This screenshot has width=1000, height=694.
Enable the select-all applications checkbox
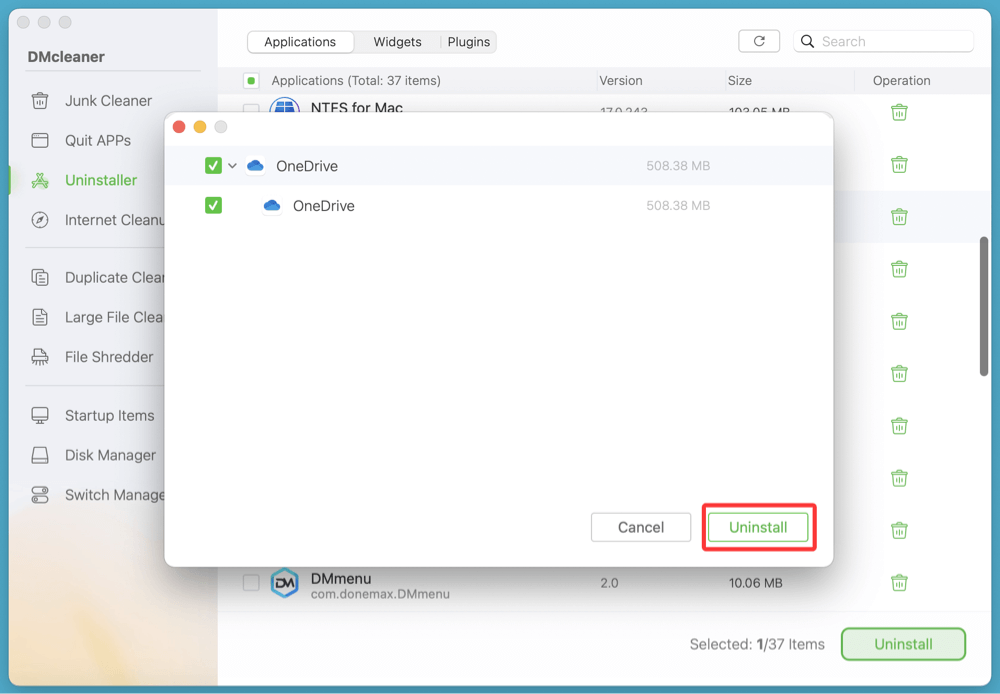pyautogui.click(x=251, y=80)
